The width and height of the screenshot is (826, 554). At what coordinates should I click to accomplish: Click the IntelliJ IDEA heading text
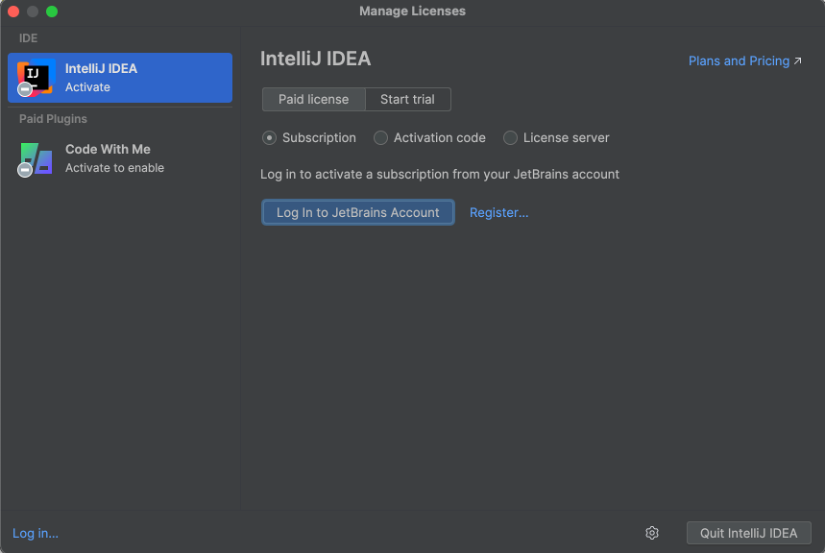point(316,58)
